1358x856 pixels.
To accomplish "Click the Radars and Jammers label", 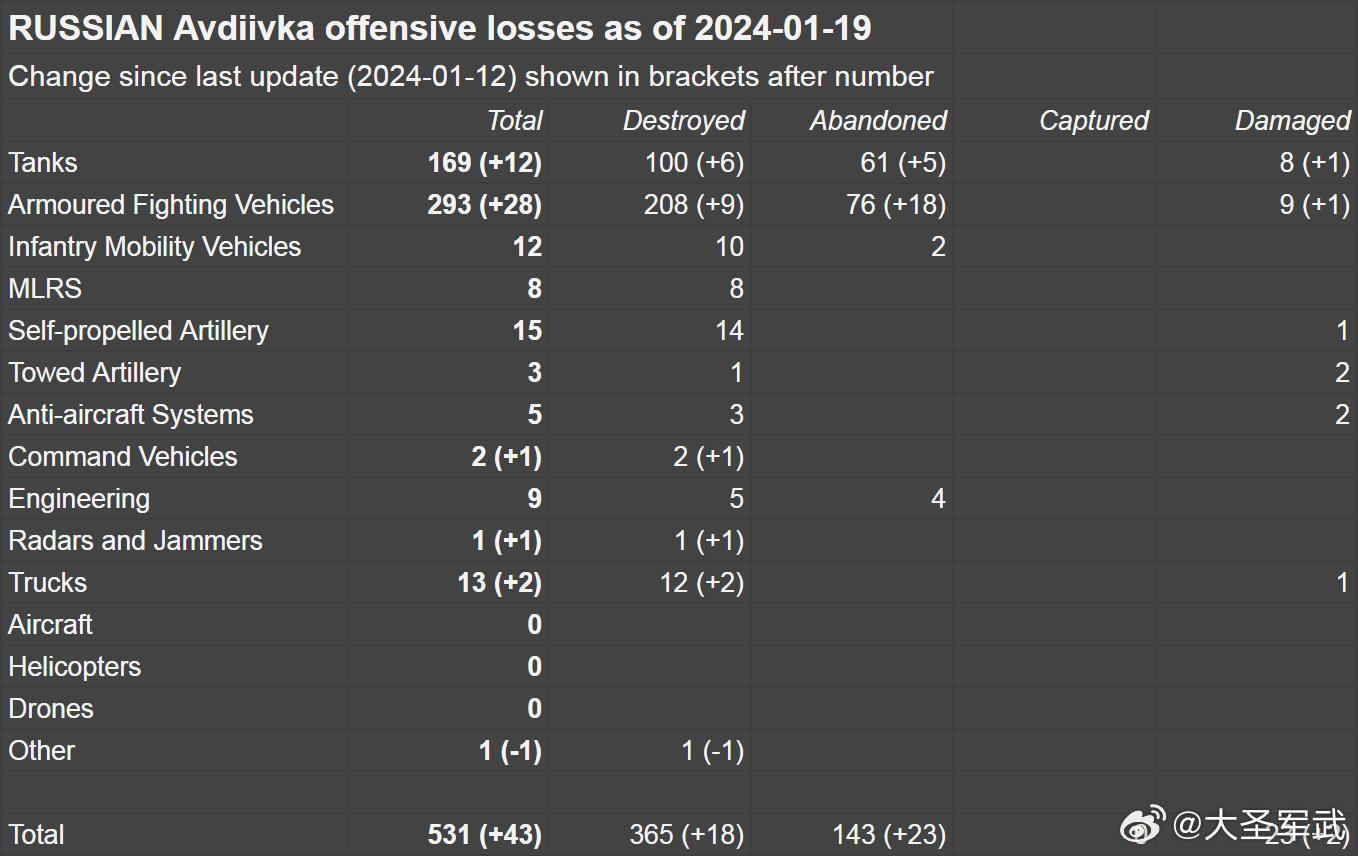I will (136, 541).
